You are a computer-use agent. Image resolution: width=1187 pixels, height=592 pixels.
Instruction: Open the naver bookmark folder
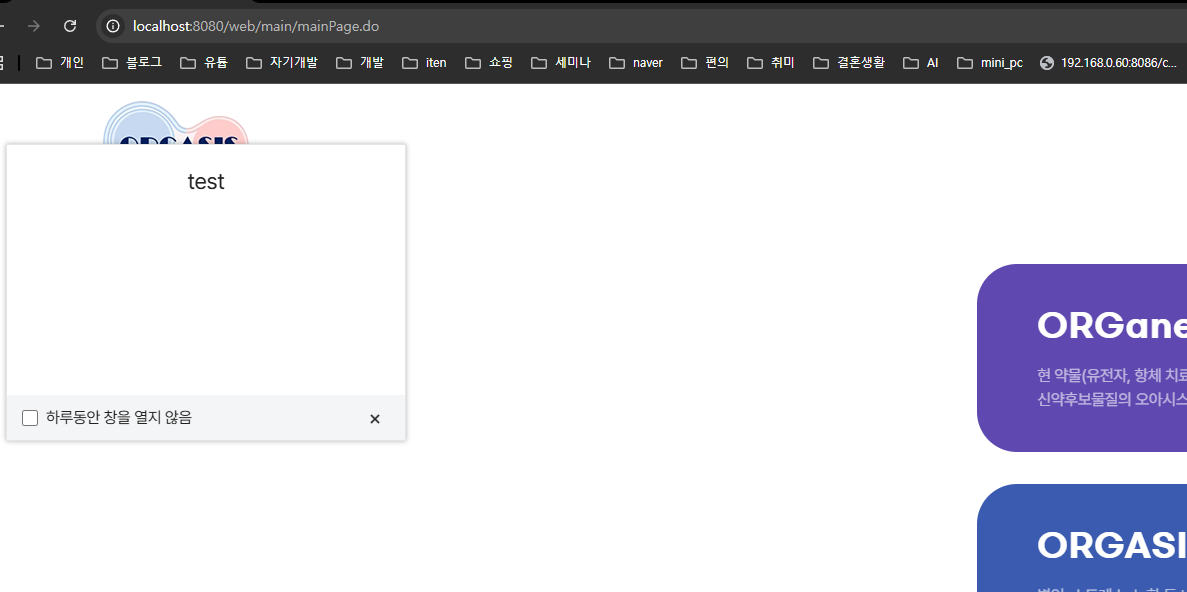(636, 63)
